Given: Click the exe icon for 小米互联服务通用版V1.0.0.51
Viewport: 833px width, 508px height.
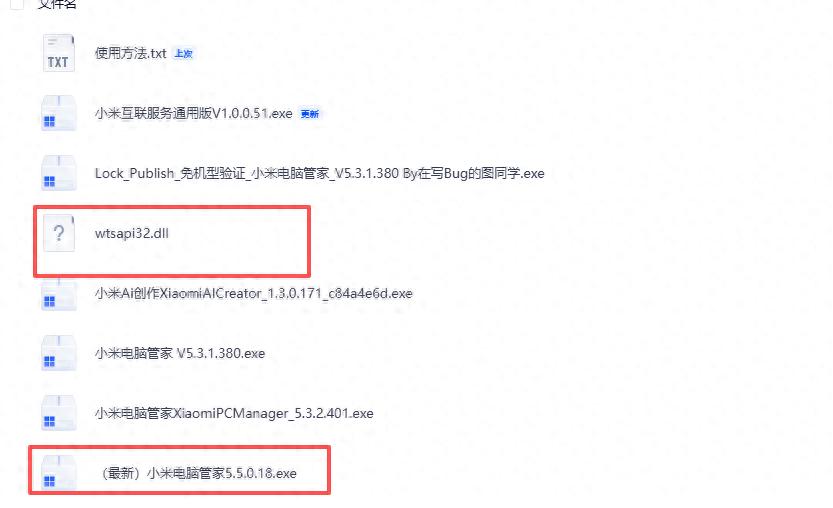Looking at the screenshot, I should pyautogui.click(x=58, y=113).
